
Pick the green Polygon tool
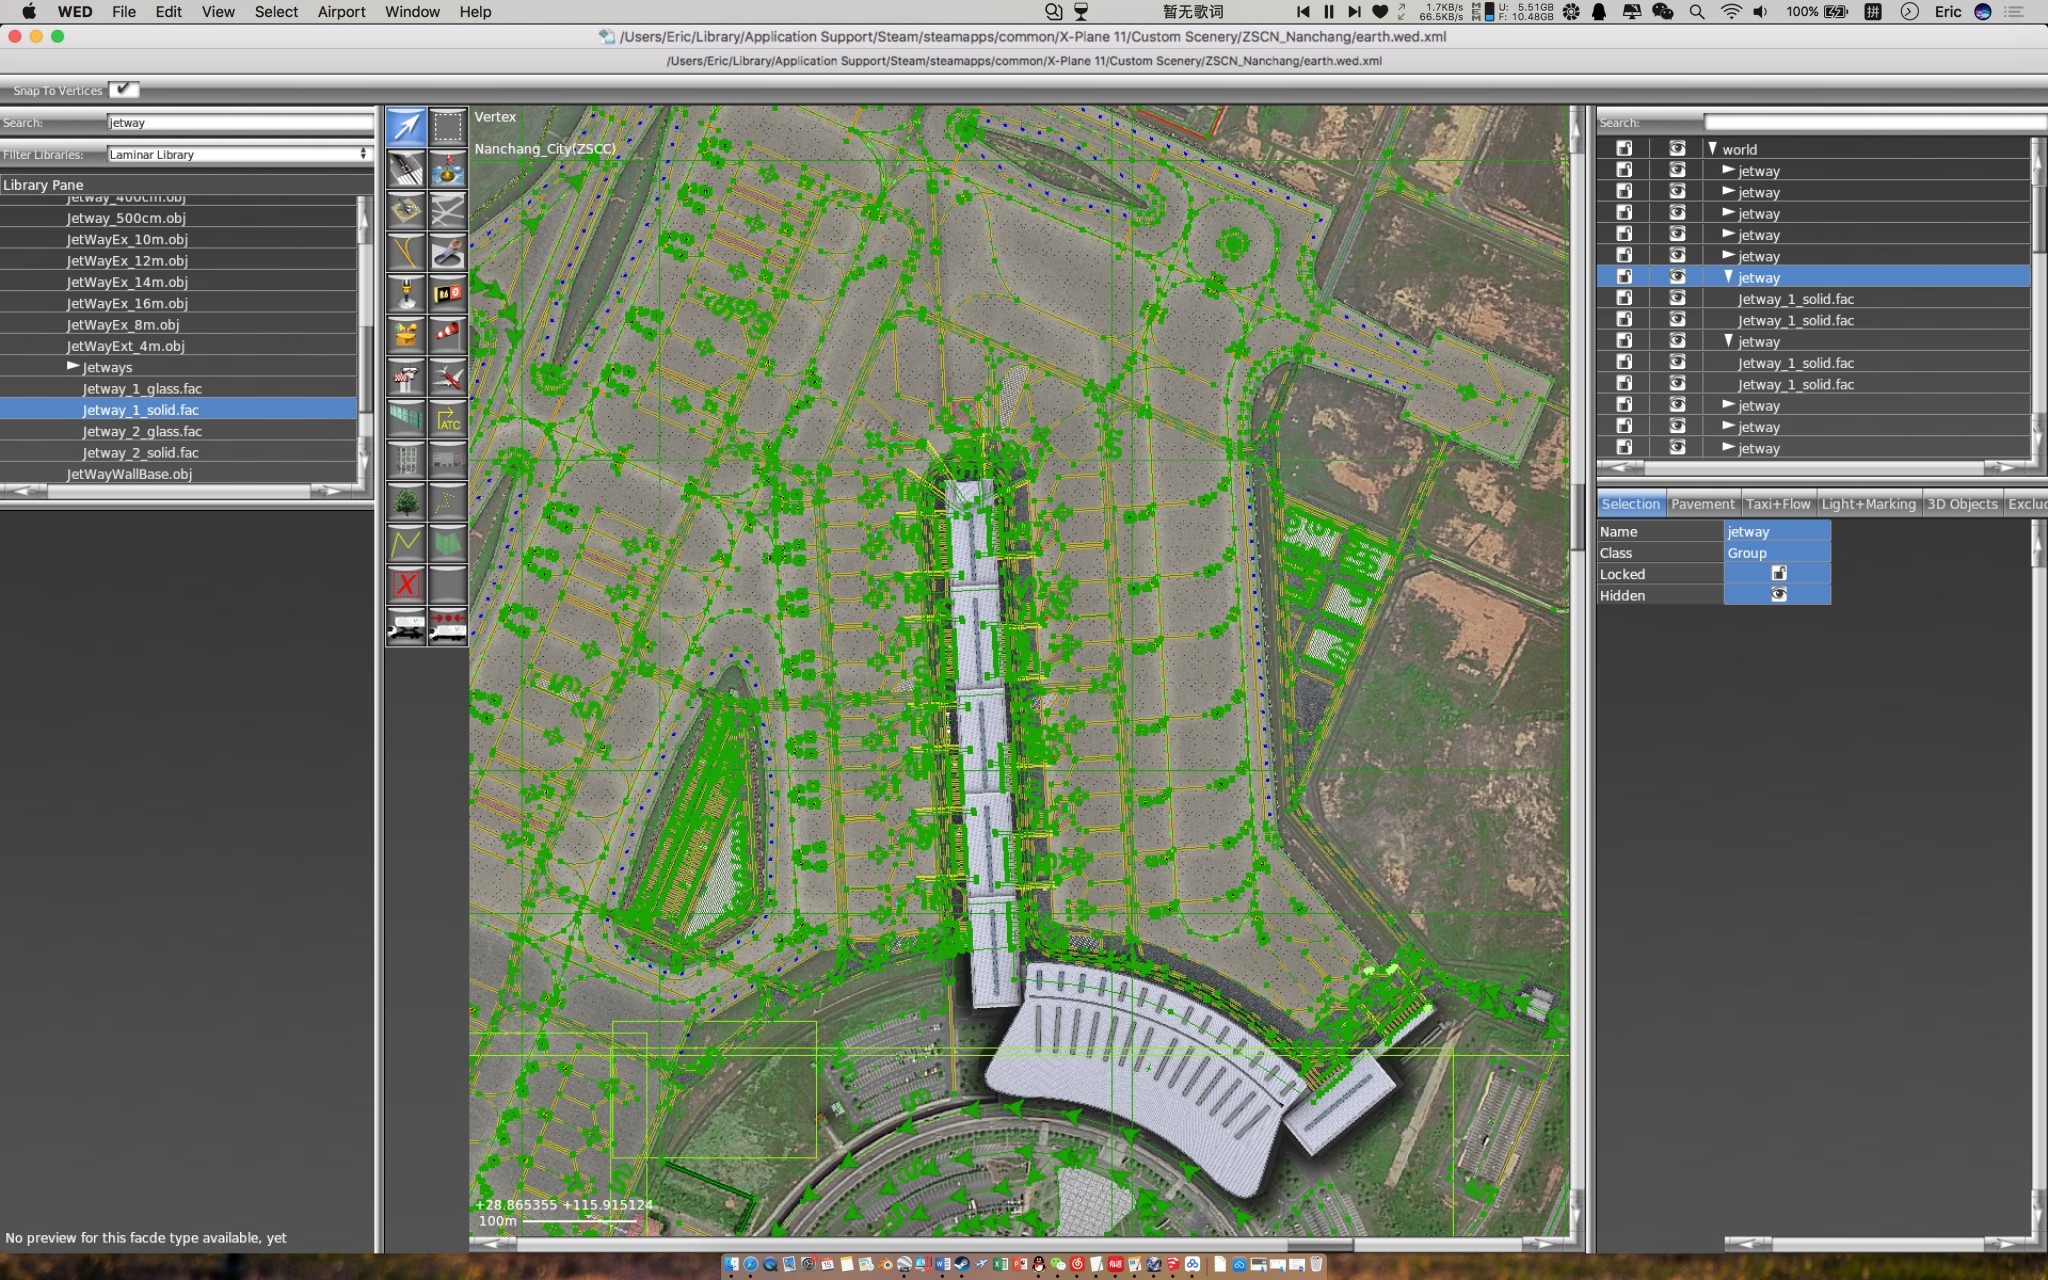point(448,543)
